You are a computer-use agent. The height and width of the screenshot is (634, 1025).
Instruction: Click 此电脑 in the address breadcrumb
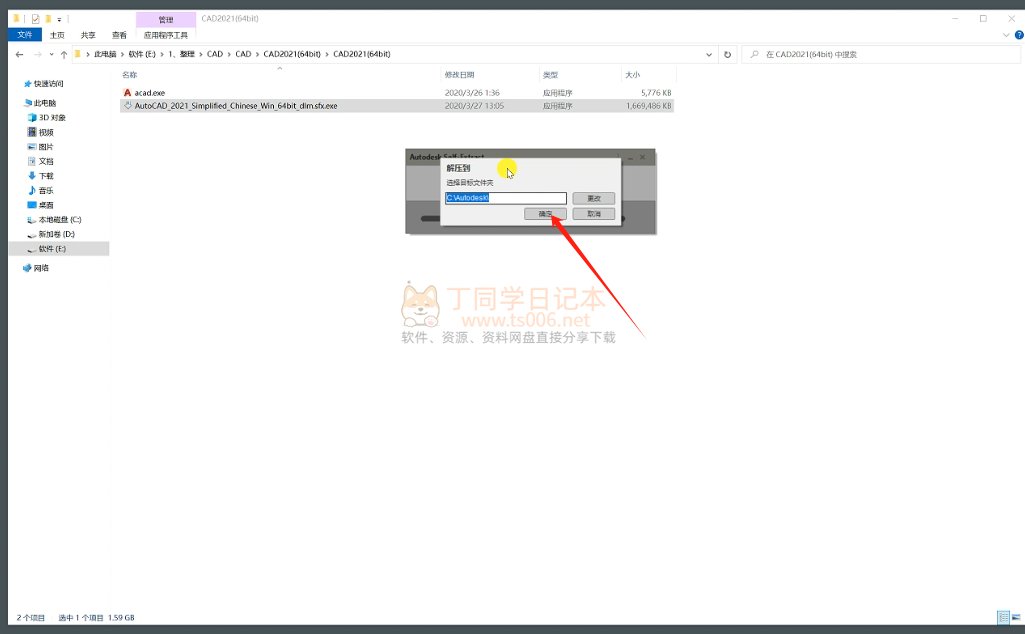click(105, 54)
